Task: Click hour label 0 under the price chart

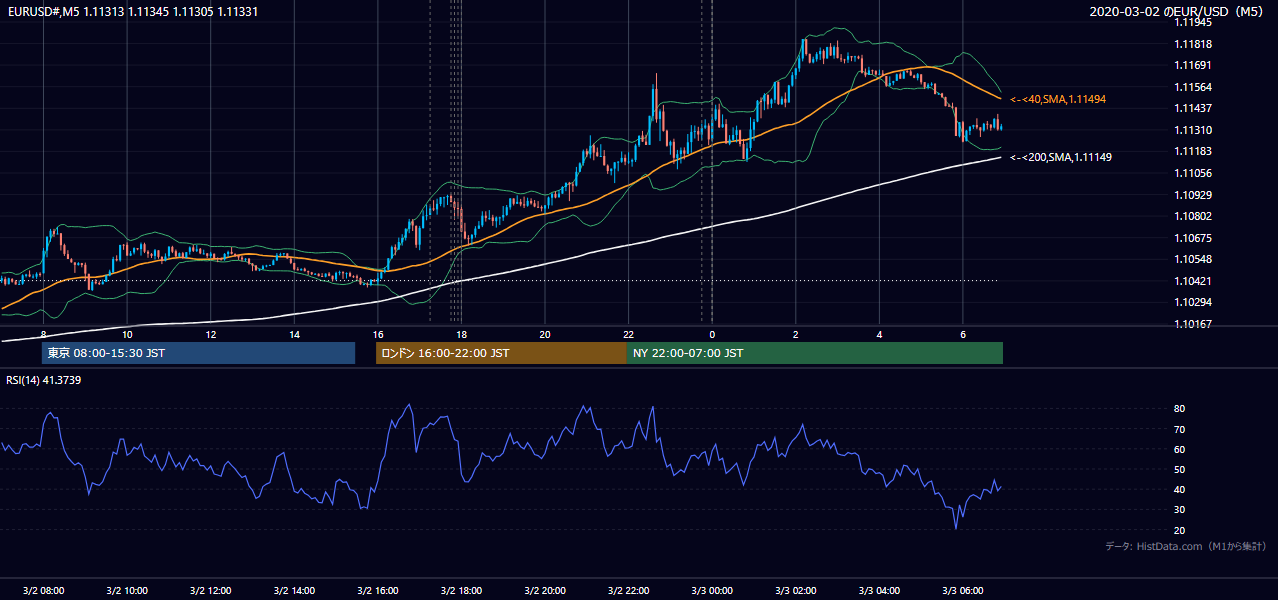Action: click(712, 334)
